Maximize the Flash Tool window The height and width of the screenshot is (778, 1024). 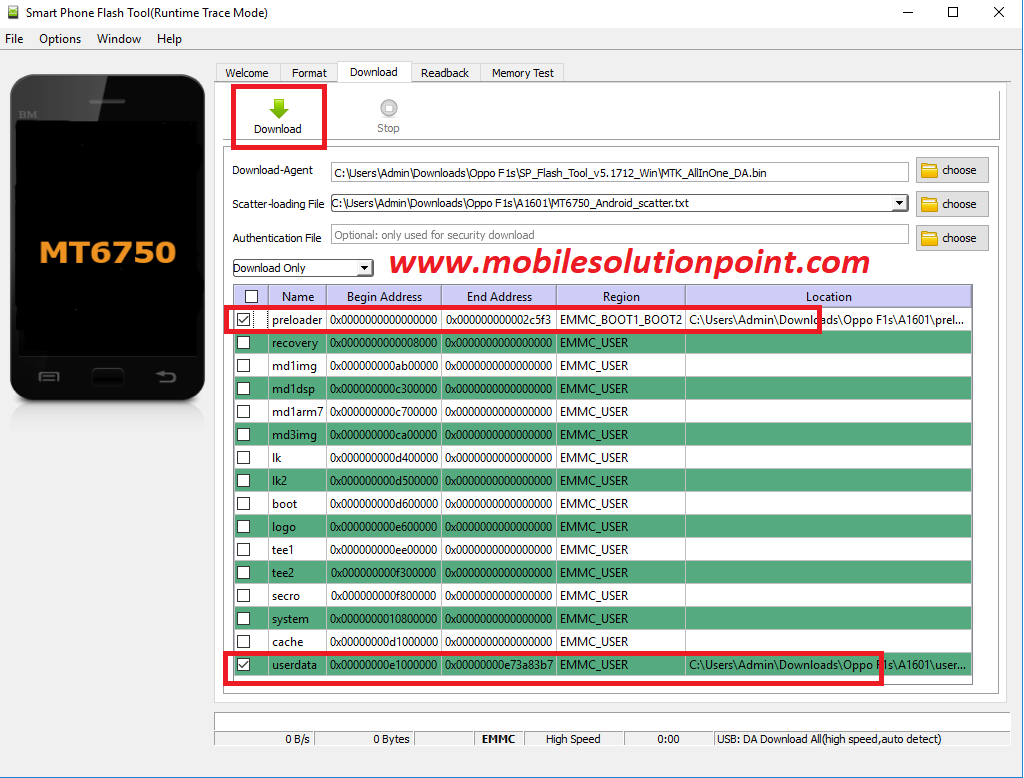click(953, 12)
